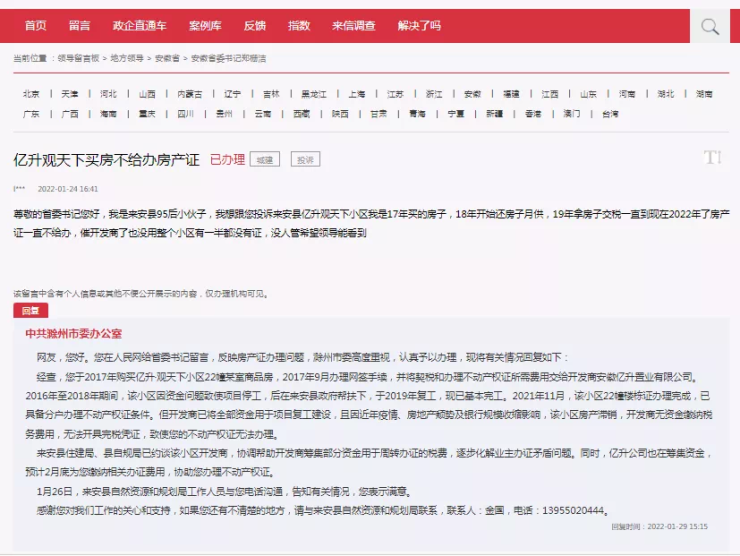Select province 上海

pos(357,94)
